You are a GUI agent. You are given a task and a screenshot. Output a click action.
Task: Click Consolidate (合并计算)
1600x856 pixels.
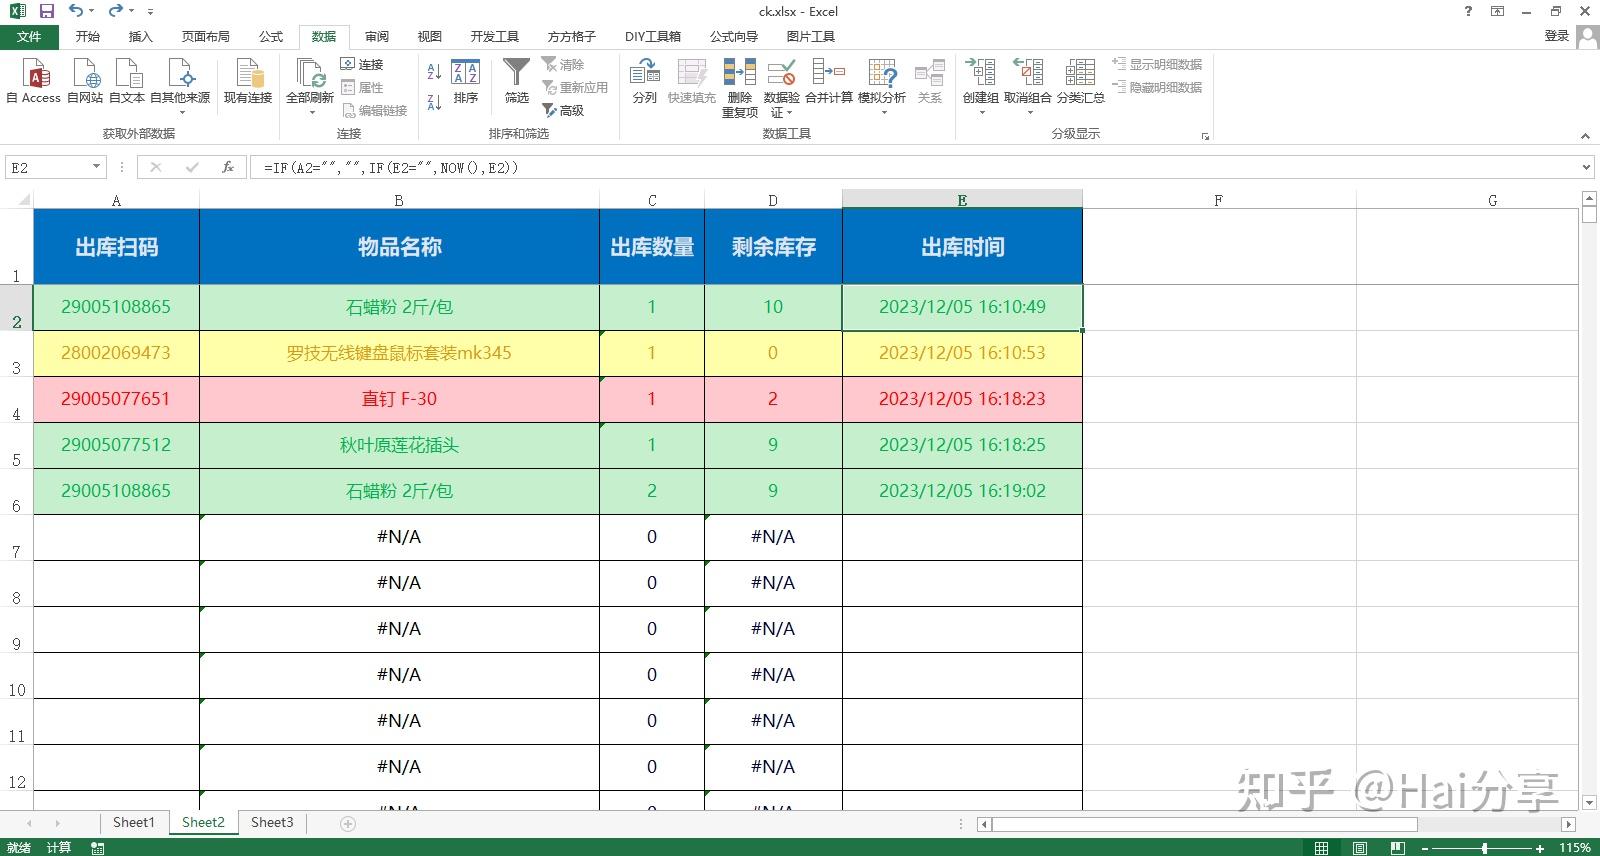(829, 81)
